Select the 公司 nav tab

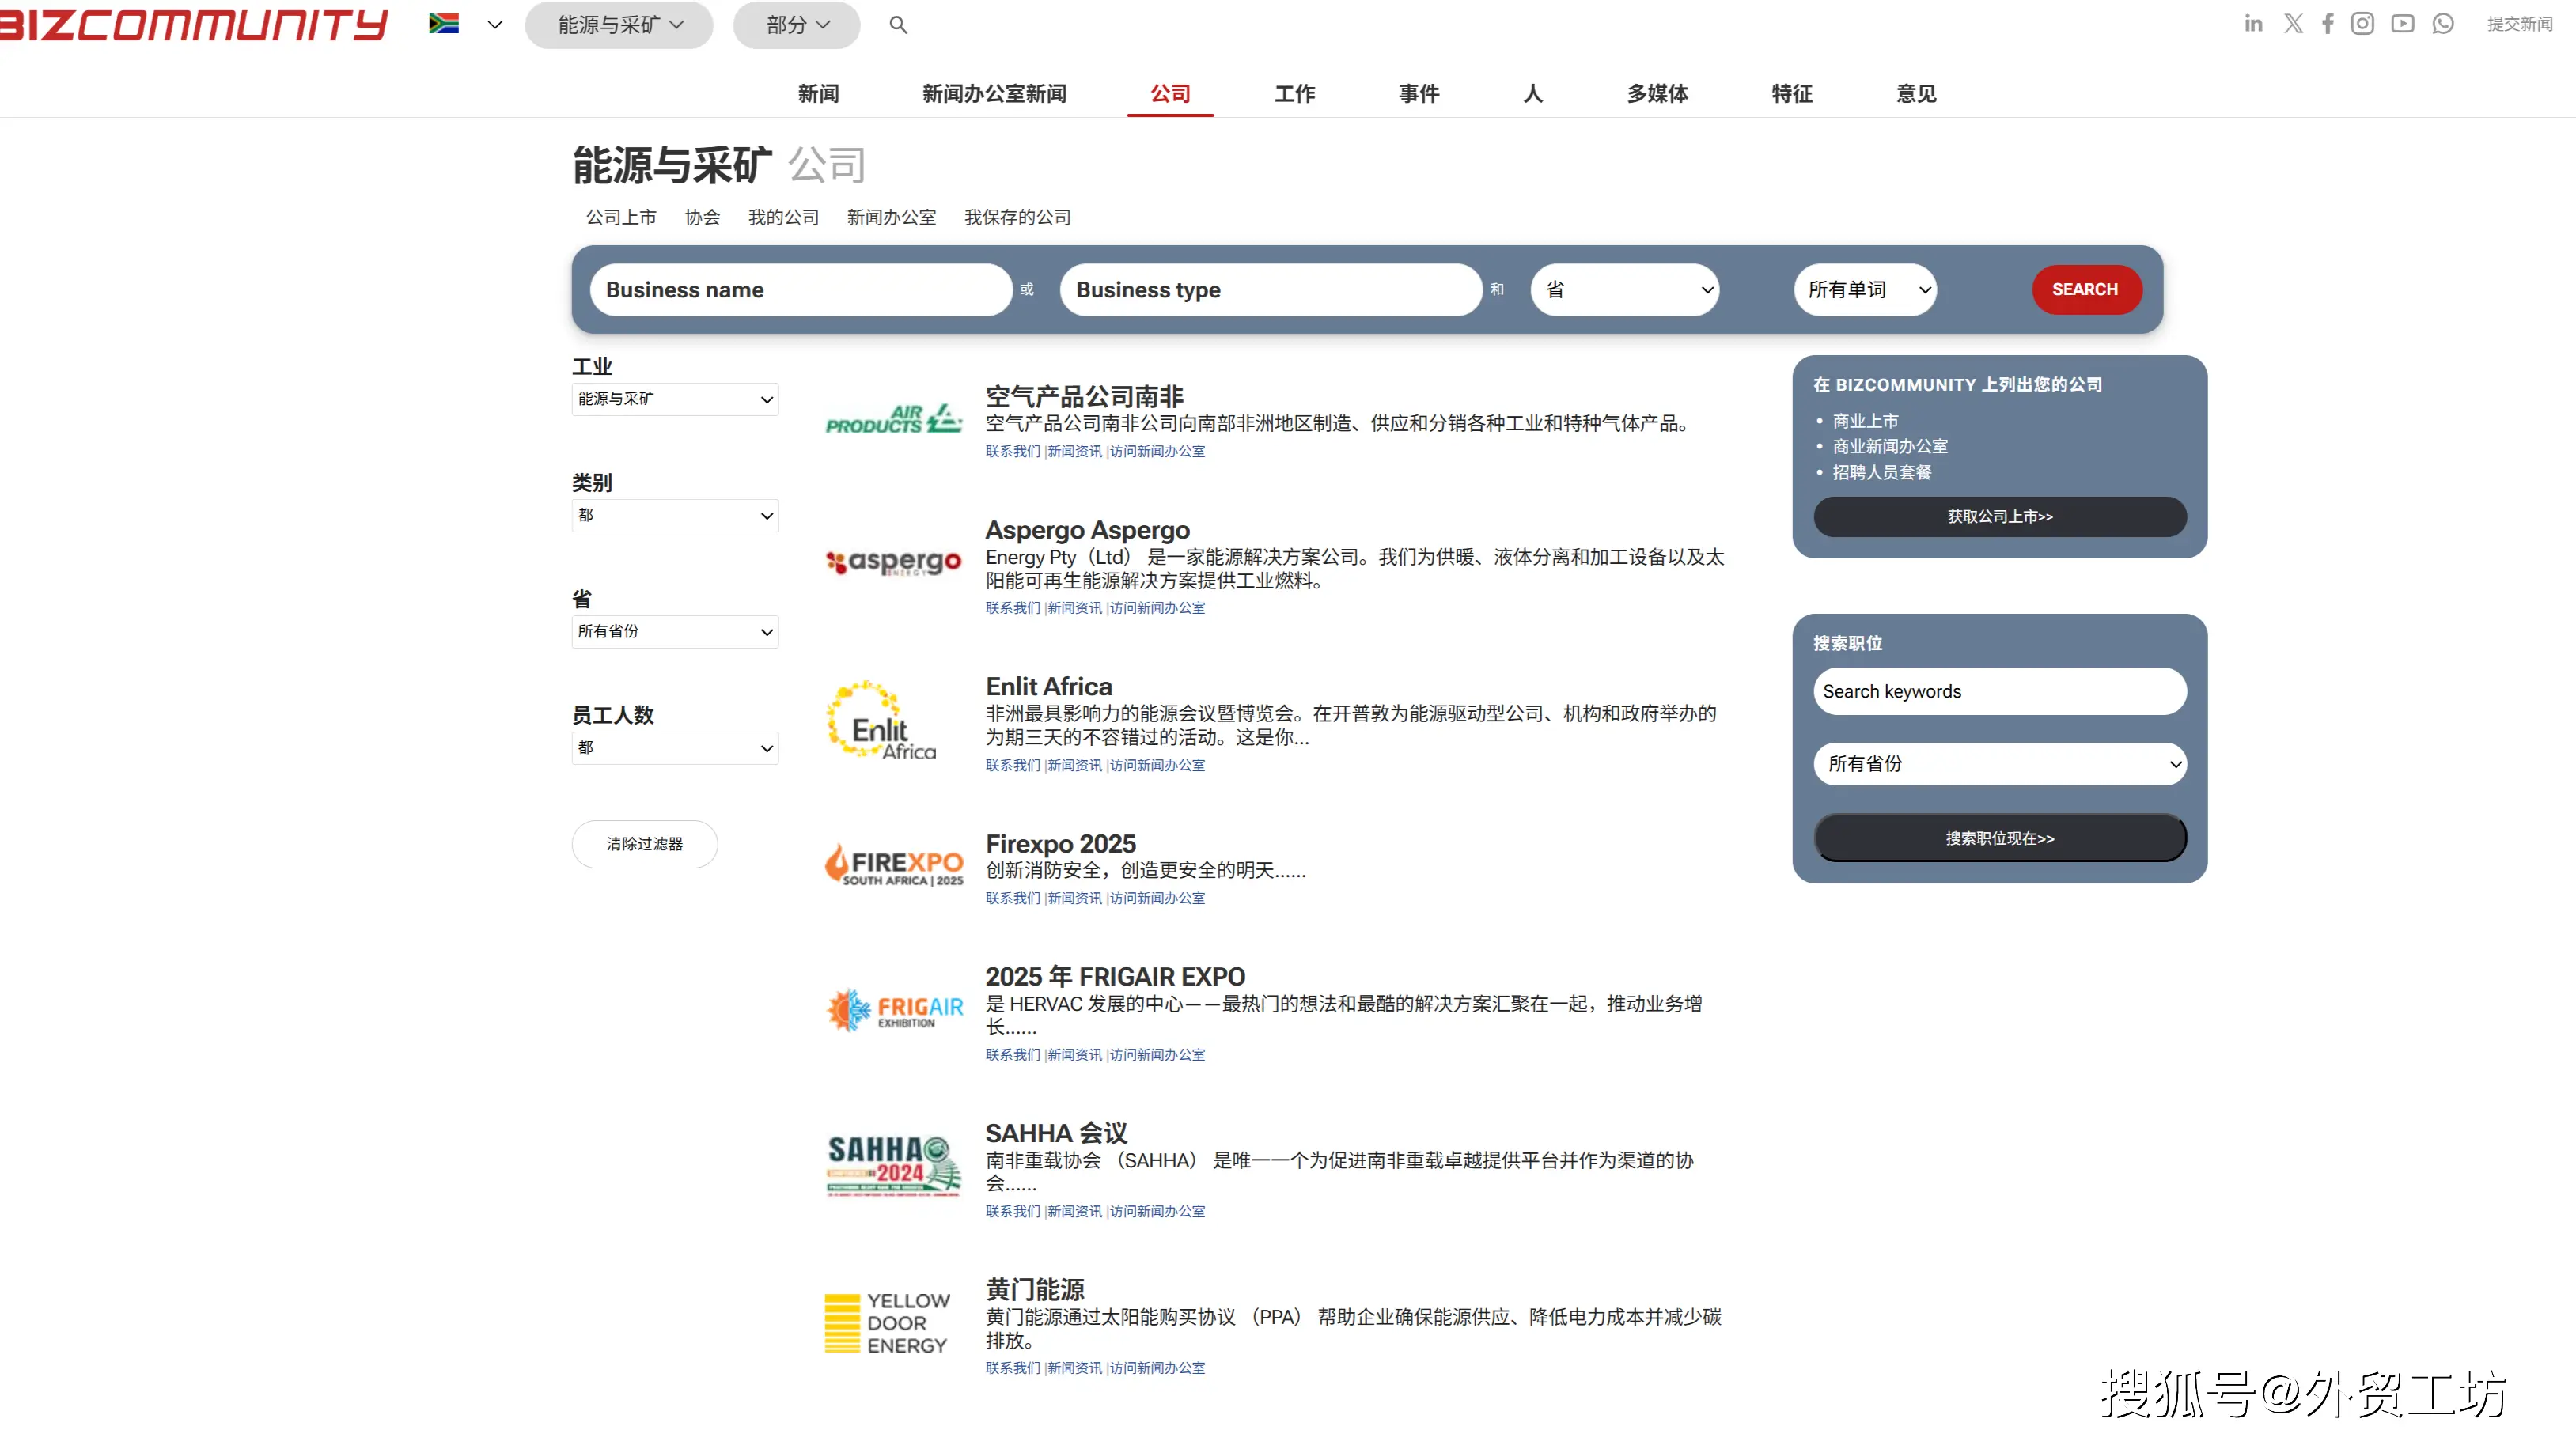click(x=1170, y=94)
